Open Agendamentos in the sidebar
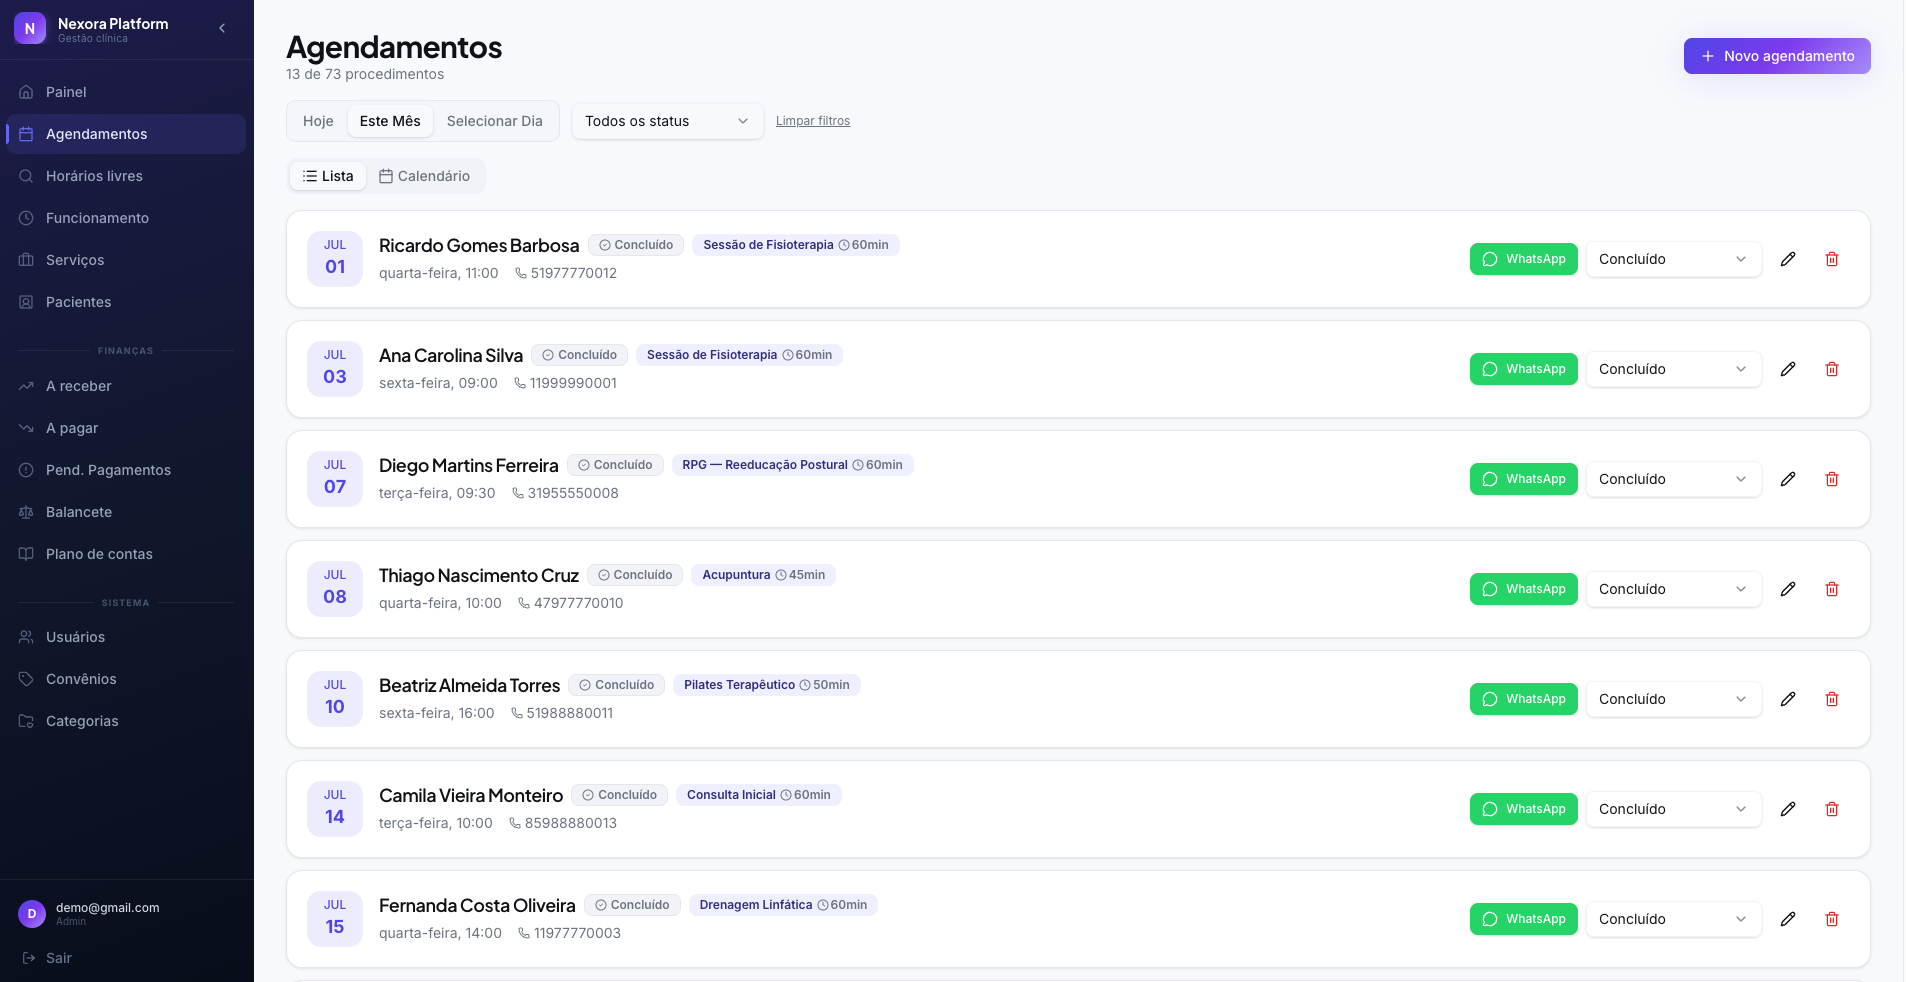The width and height of the screenshot is (1906, 982). (x=126, y=134)
